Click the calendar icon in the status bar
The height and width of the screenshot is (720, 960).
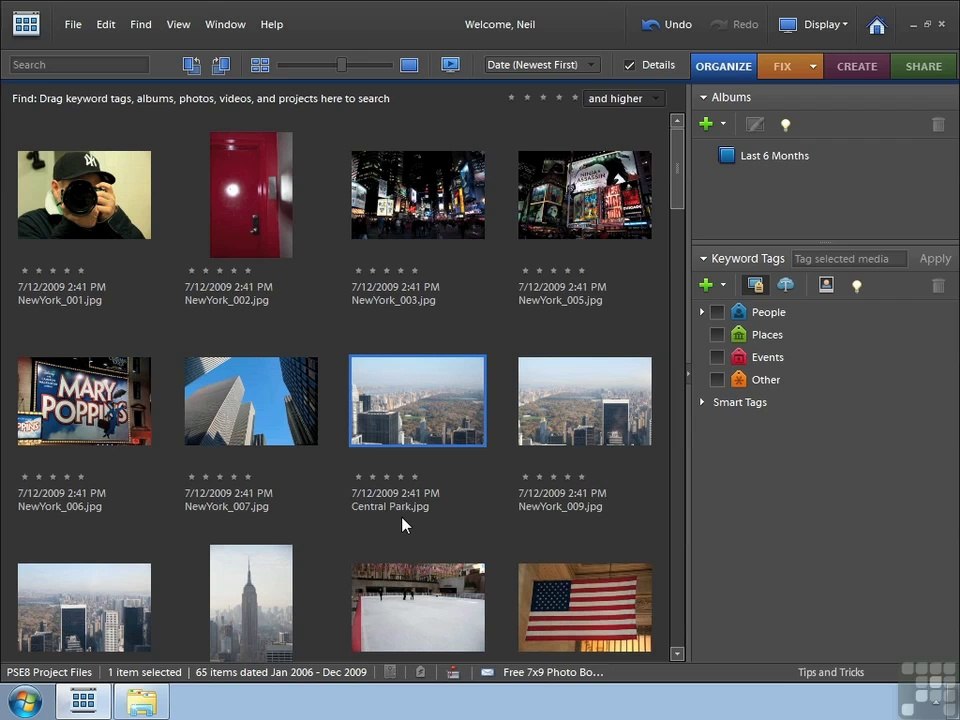point(453,672)
